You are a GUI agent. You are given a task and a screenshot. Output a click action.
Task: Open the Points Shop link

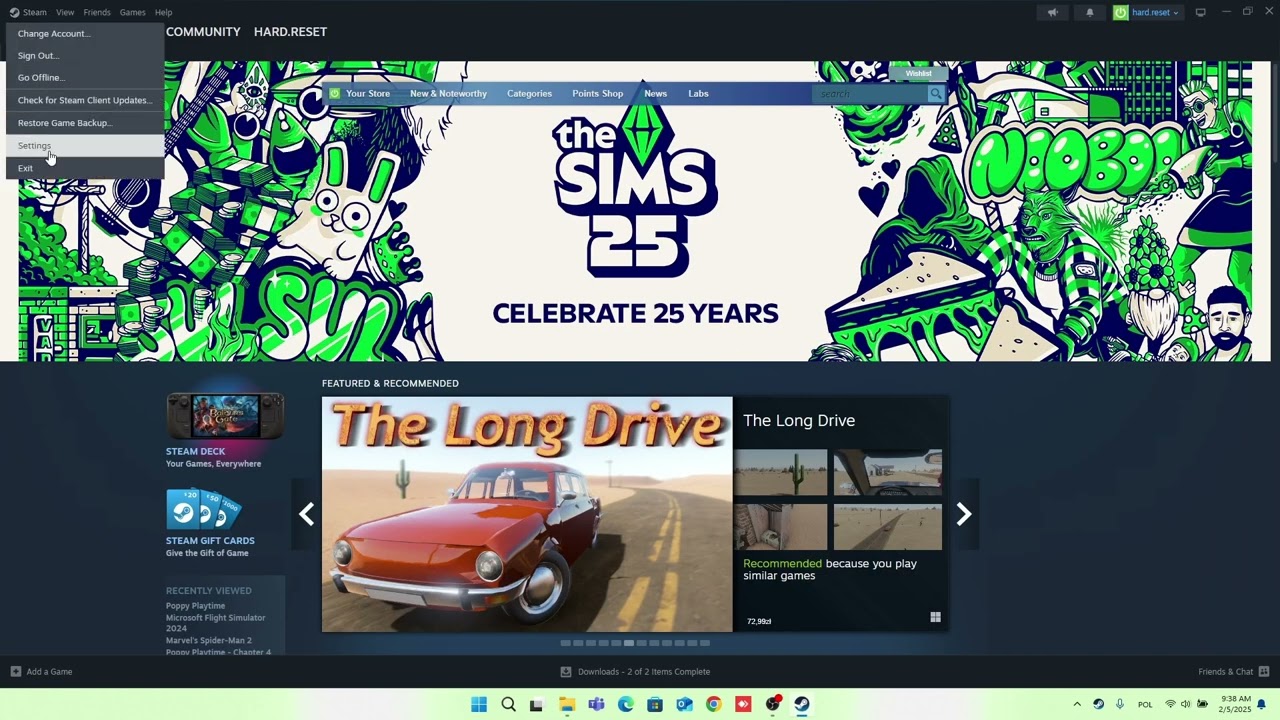point(597,93)
